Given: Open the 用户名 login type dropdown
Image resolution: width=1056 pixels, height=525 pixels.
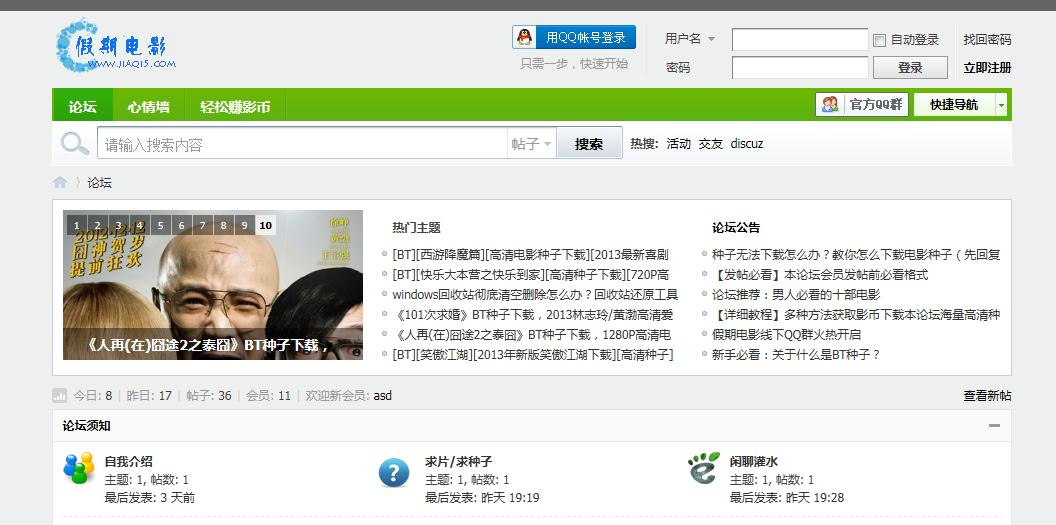Looking at the screenshot, I should tap(711, 39).
